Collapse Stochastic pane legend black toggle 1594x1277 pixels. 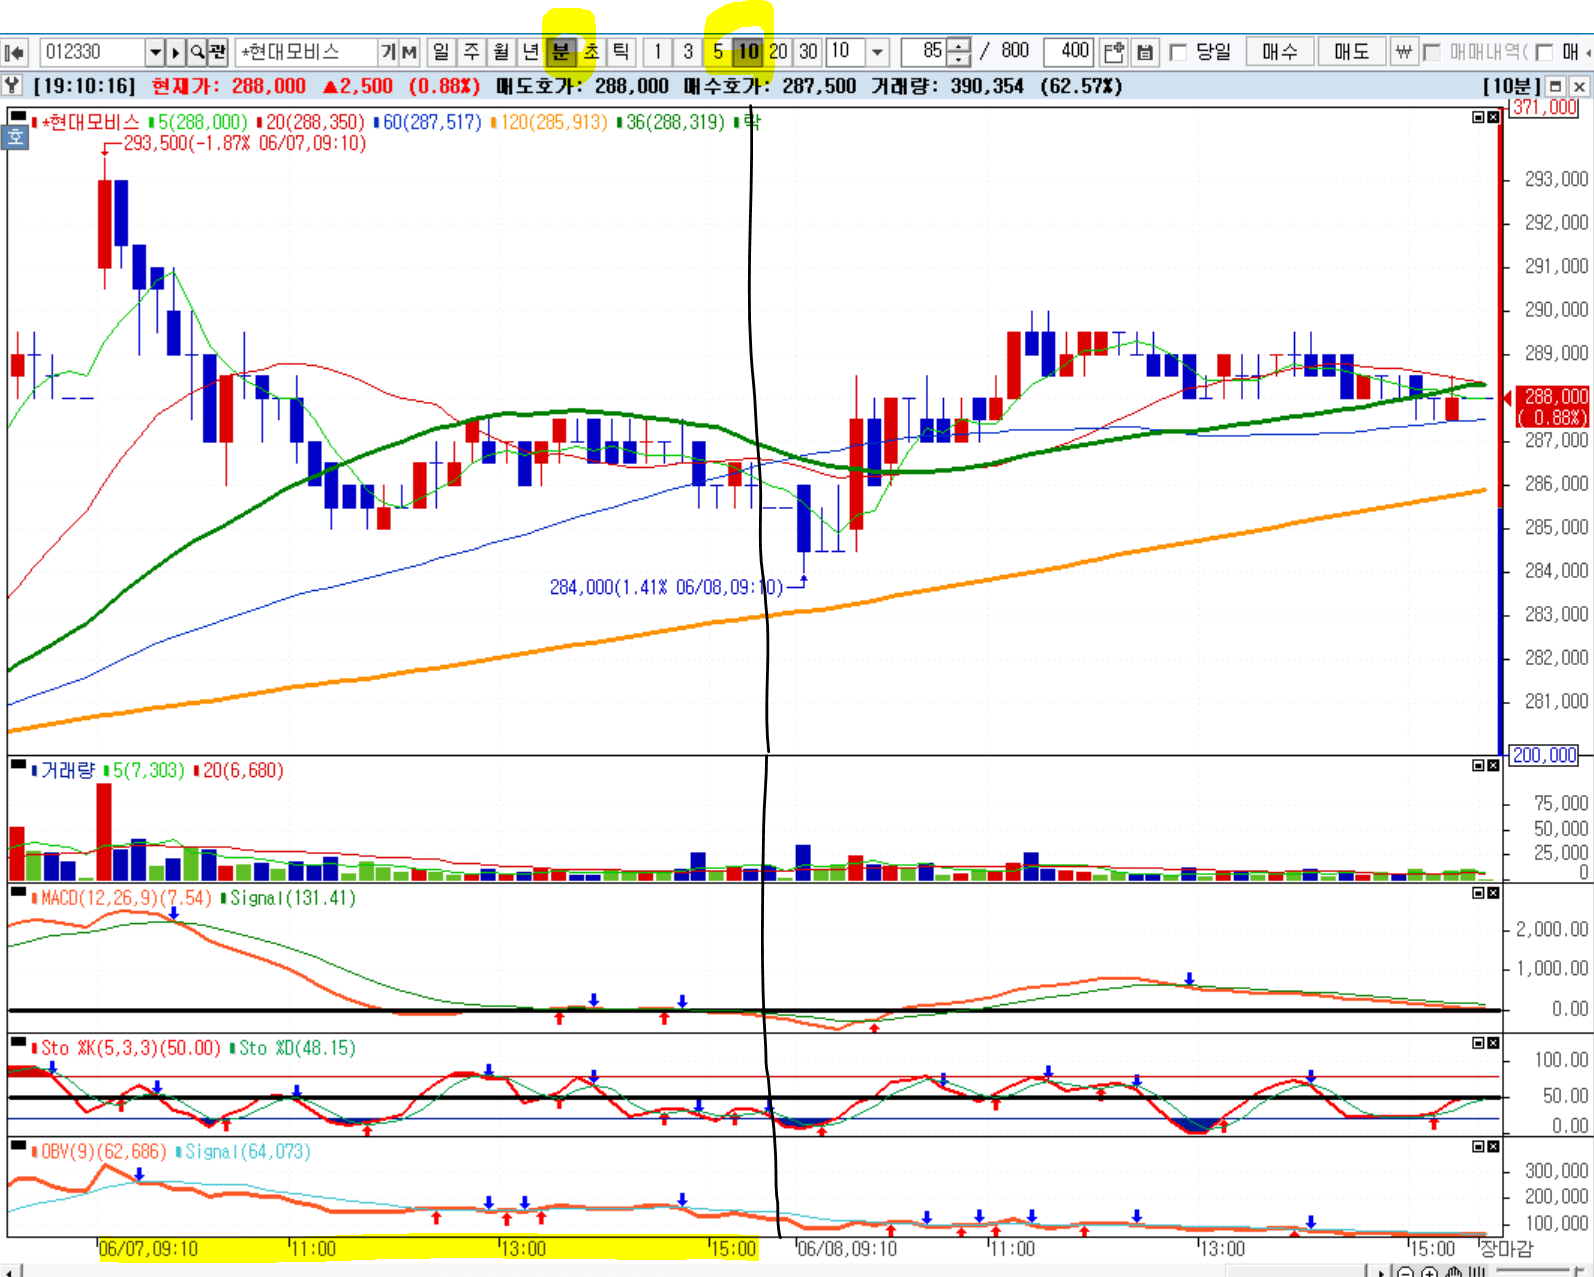[18, 1042]
